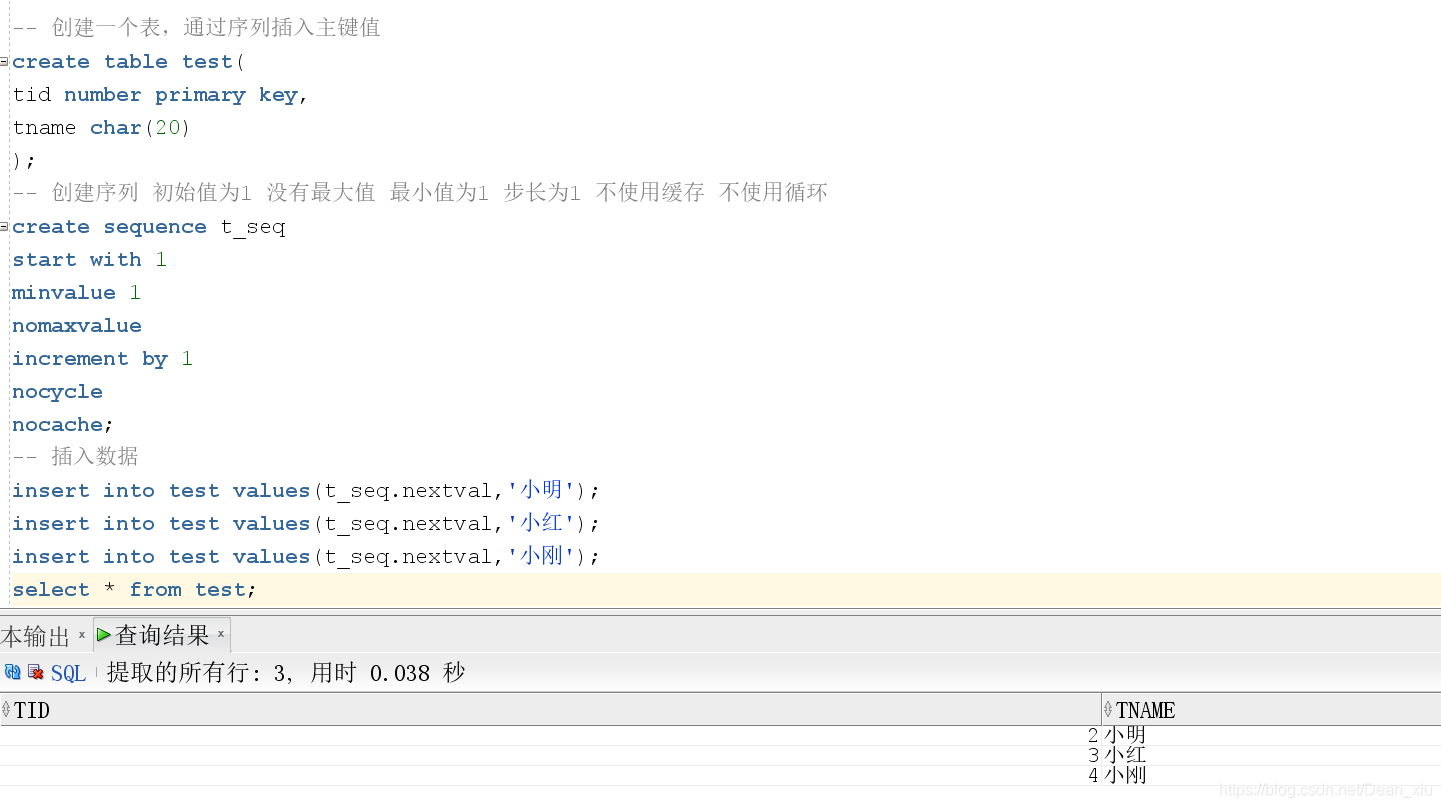Viewport: 1441px width, 808px height.
Task: Close the 查询结果 tab
Action: click(221, 634)
